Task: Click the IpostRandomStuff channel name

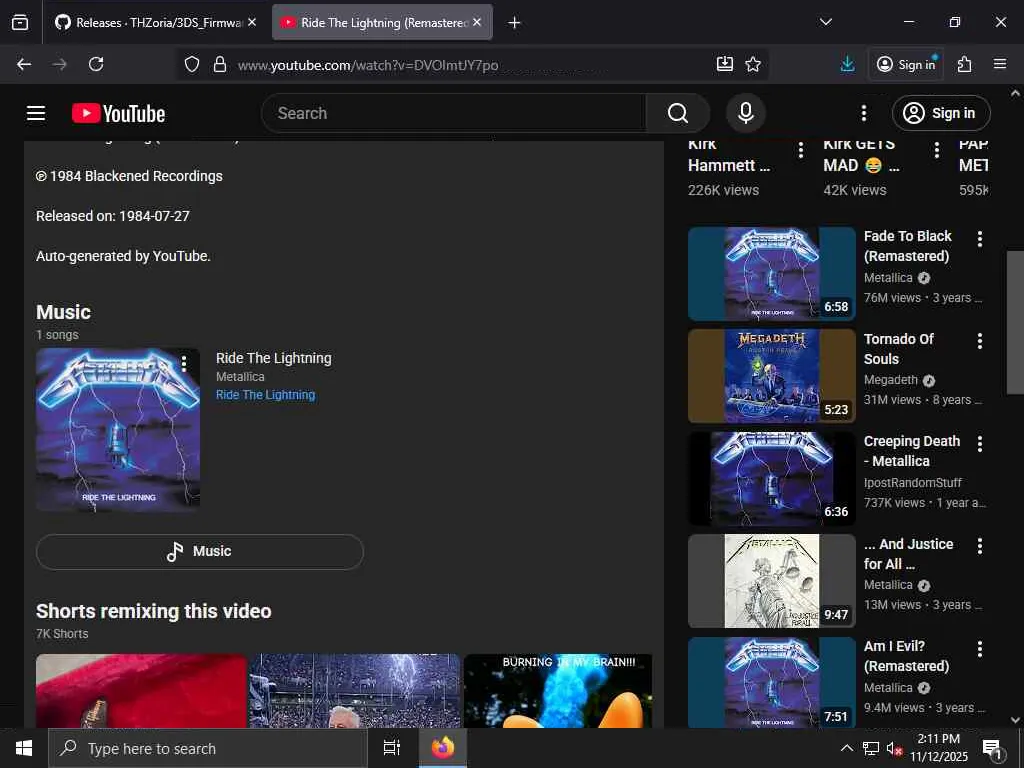Action: click(912, 483)
